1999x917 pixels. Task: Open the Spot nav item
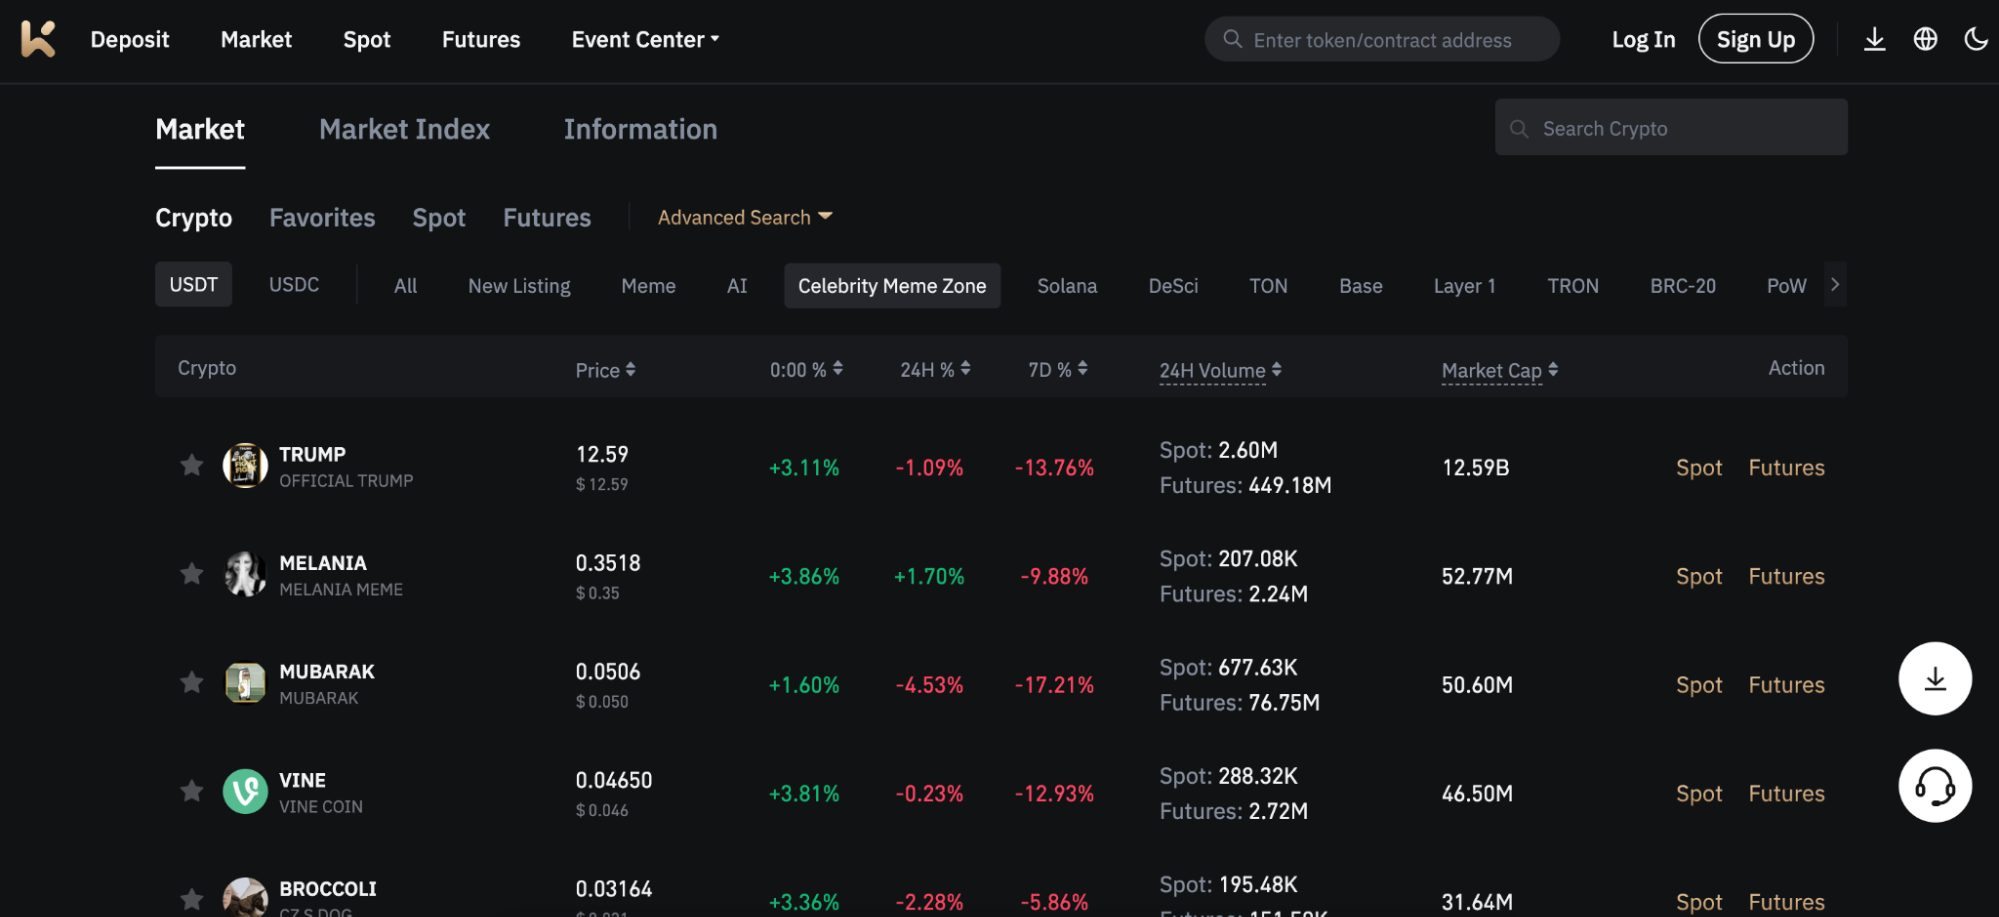click(367, 40)
